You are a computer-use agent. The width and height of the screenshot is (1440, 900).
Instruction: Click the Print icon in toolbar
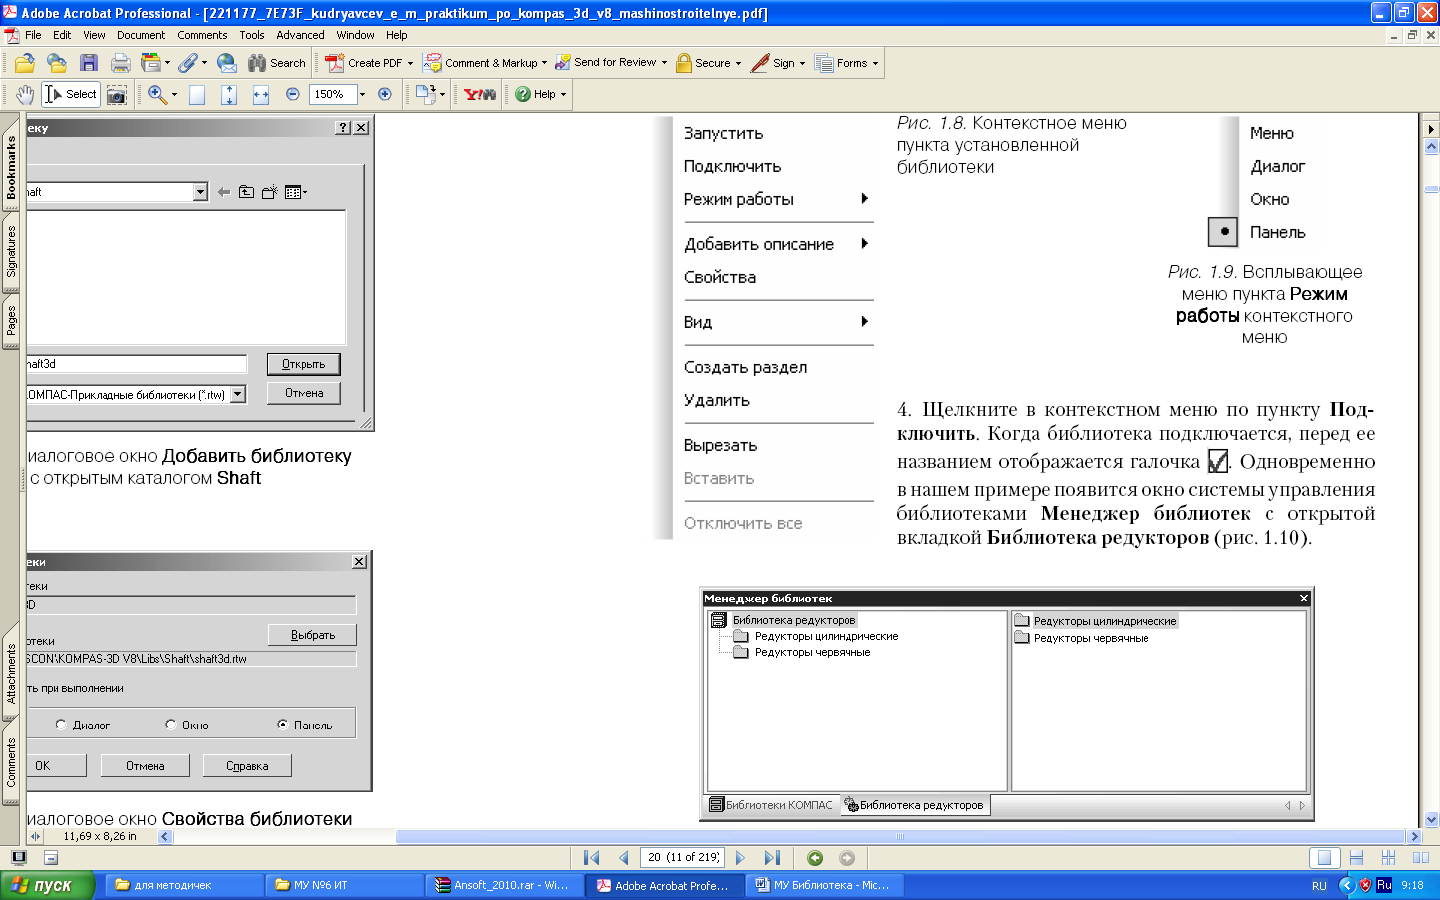(121, 63)
